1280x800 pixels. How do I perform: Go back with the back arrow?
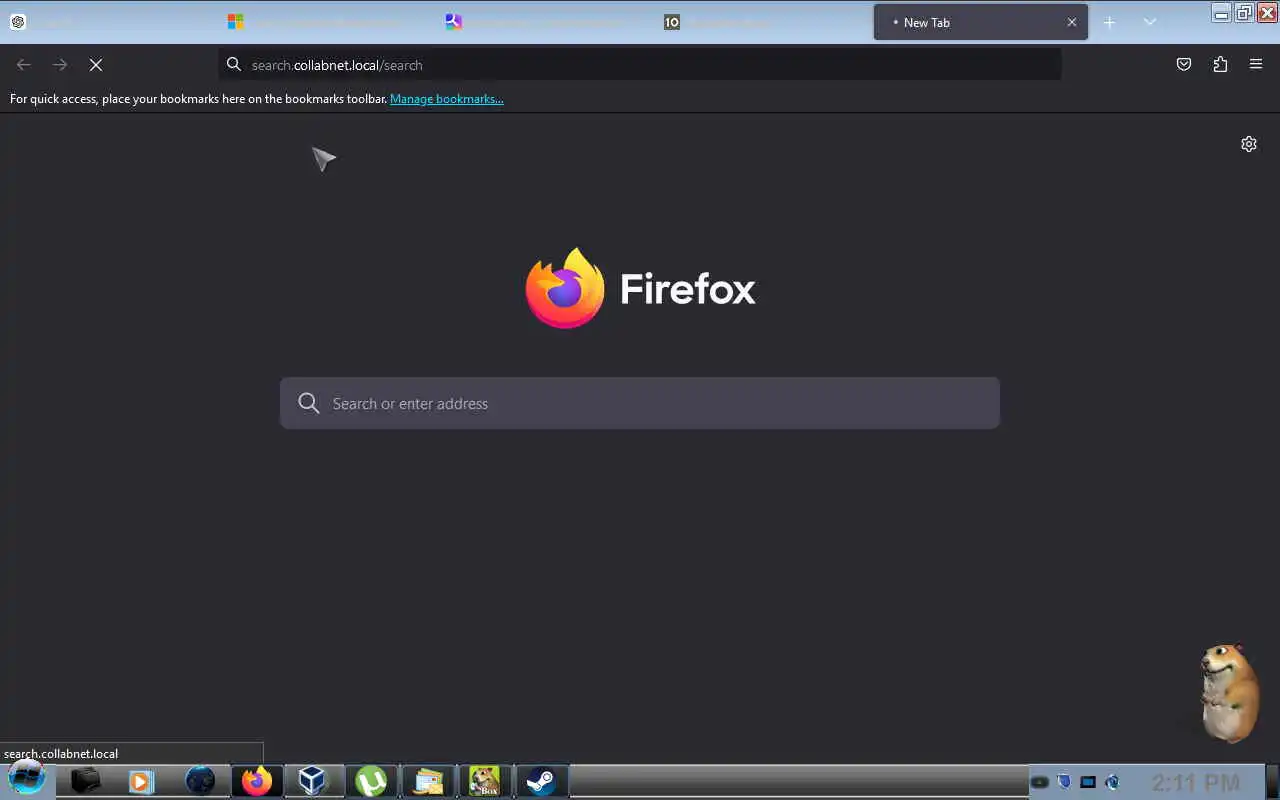[24, 64]
